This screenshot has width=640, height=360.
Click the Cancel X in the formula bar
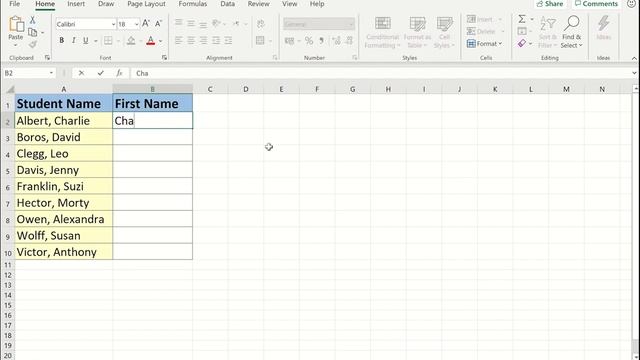pyautogui.click(x=81, y=73)
